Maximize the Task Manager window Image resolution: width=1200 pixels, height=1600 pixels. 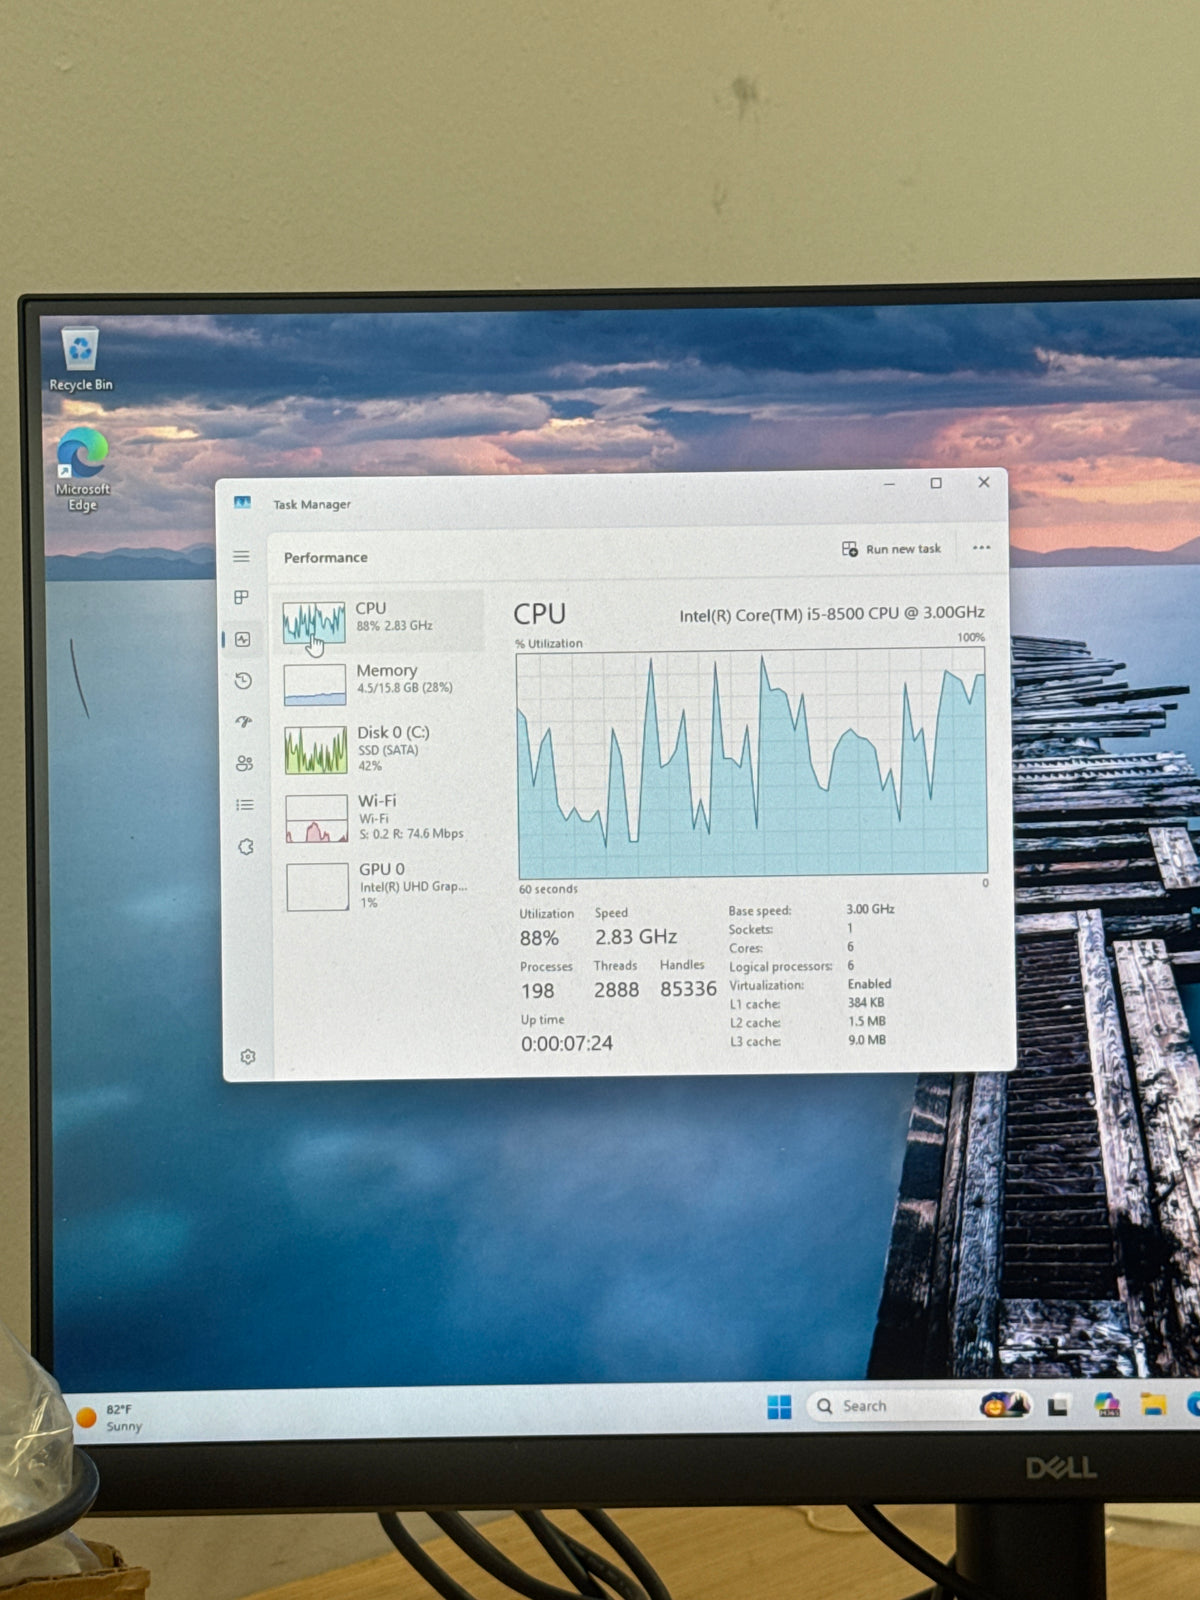pyautogui.click(x=936, y=483)
